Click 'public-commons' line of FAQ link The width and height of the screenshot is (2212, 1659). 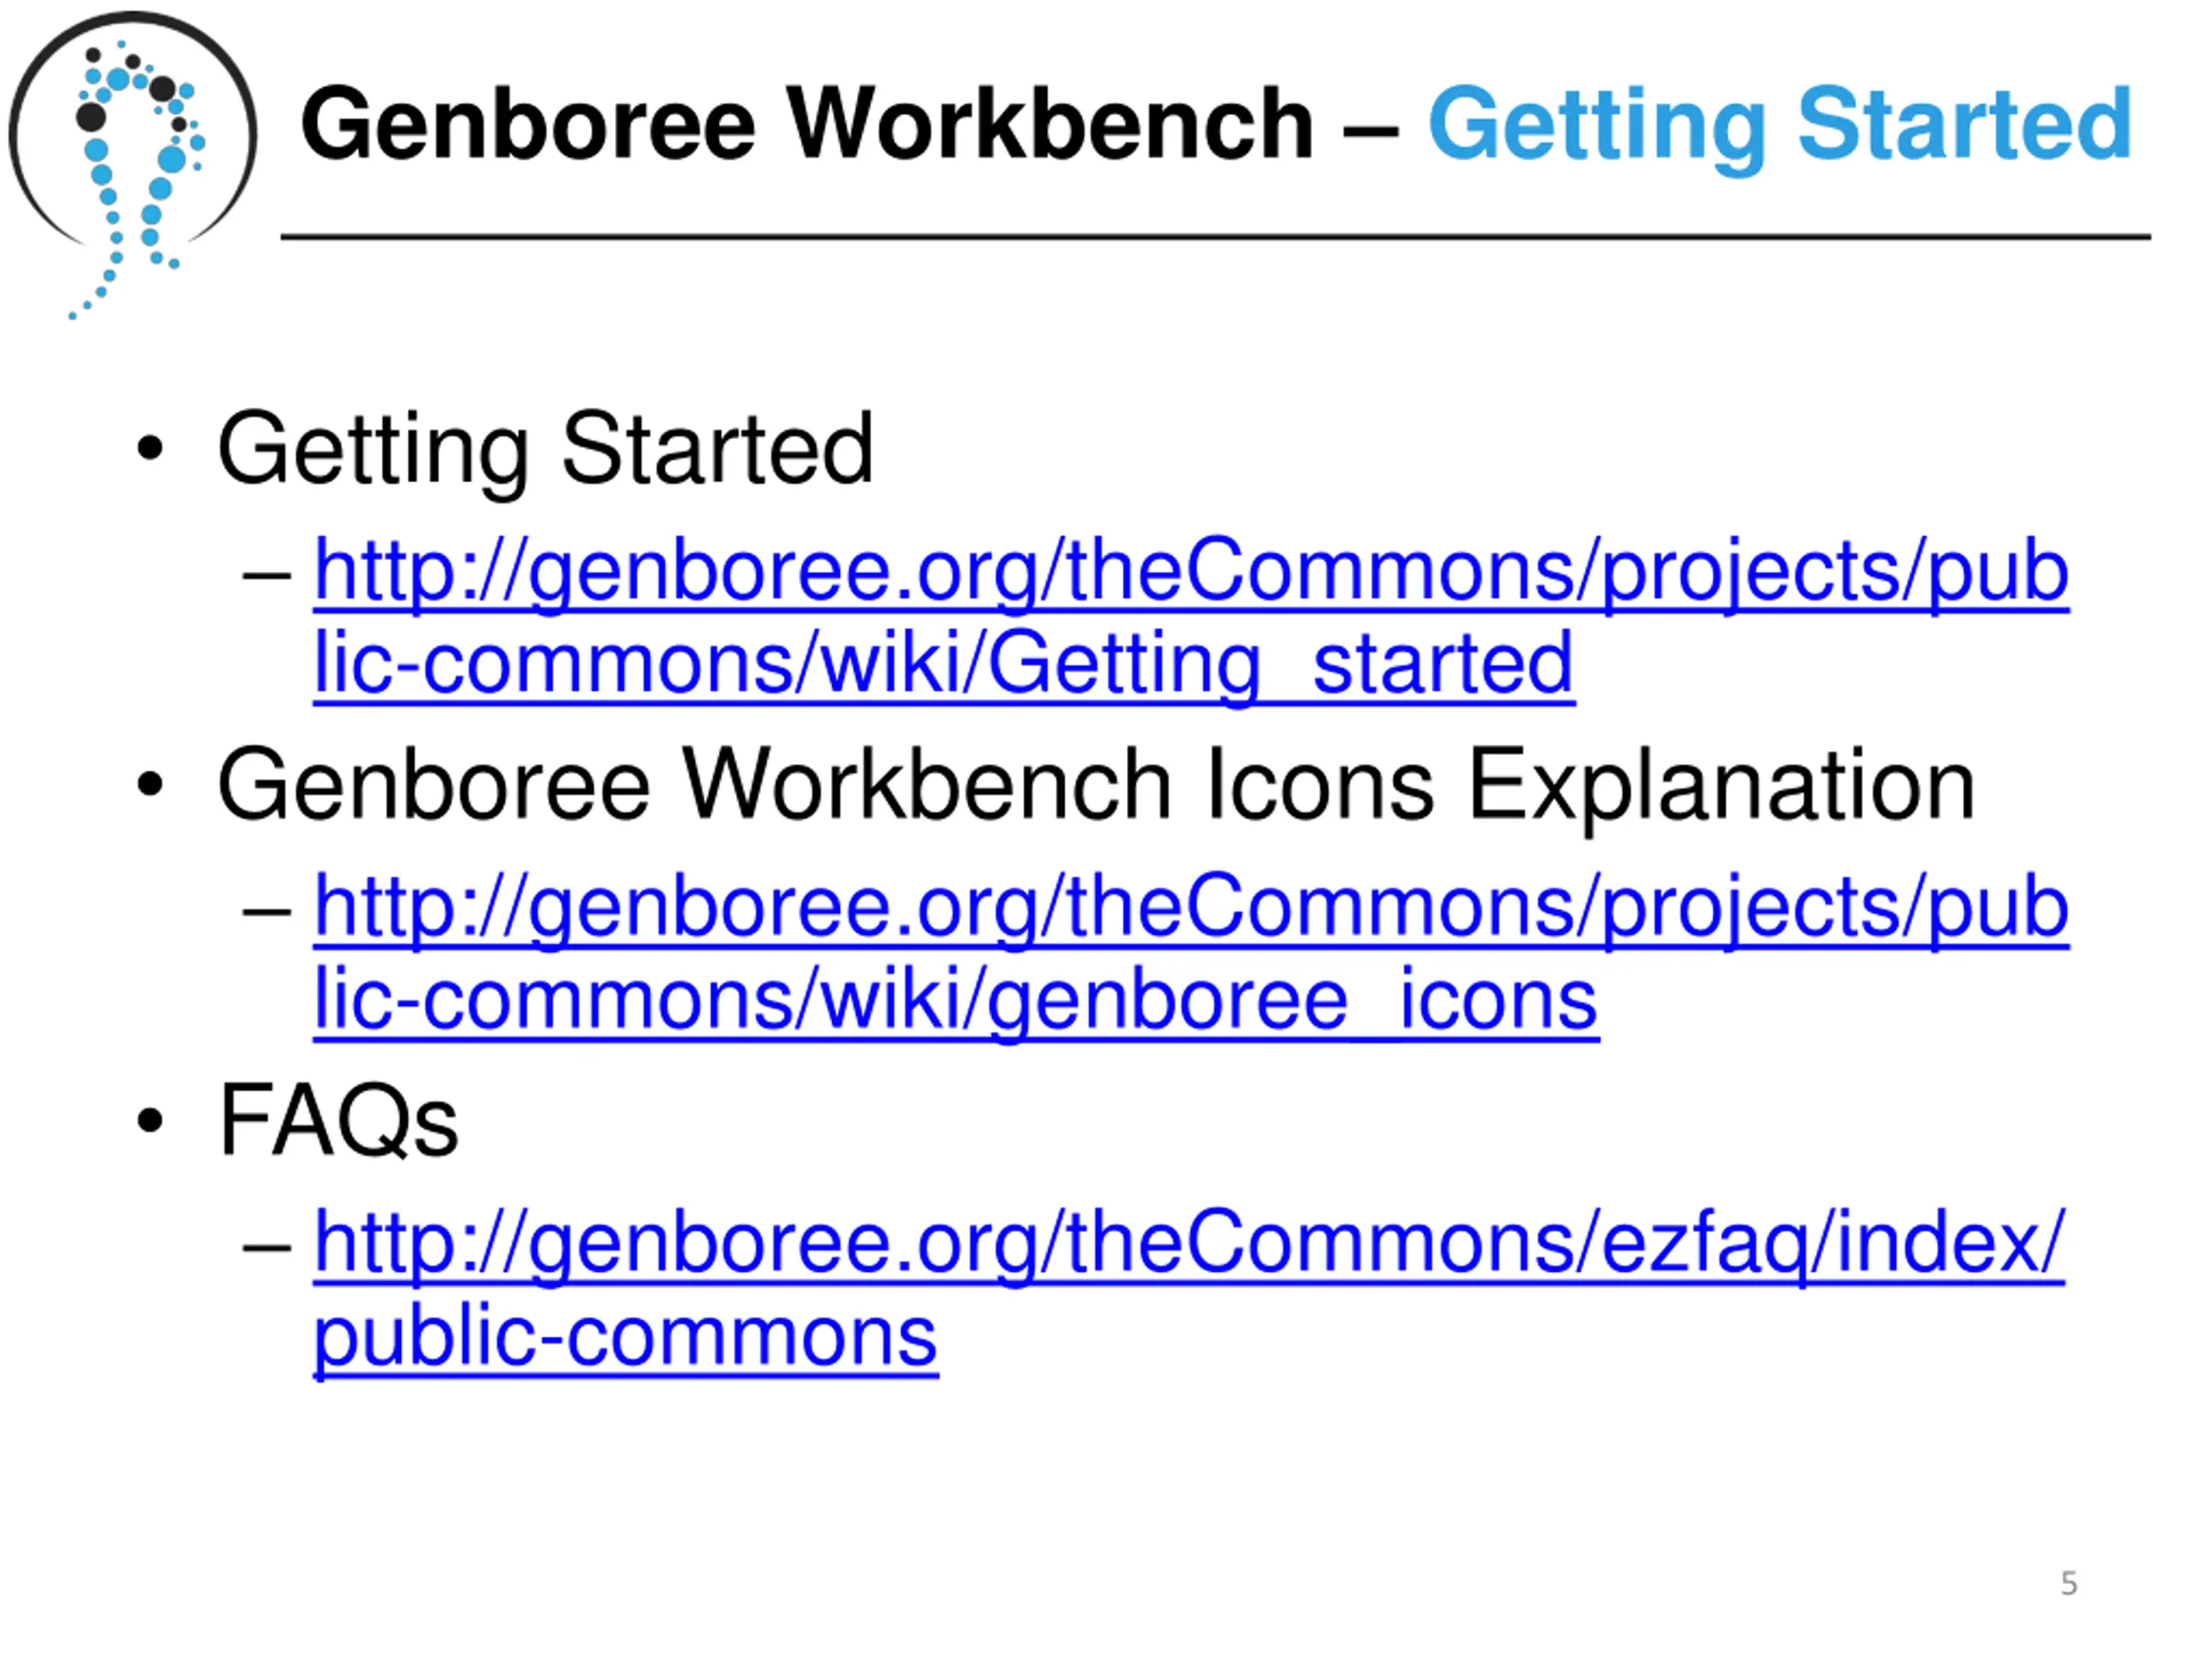pyautogui.click(x=626, y=1338)
